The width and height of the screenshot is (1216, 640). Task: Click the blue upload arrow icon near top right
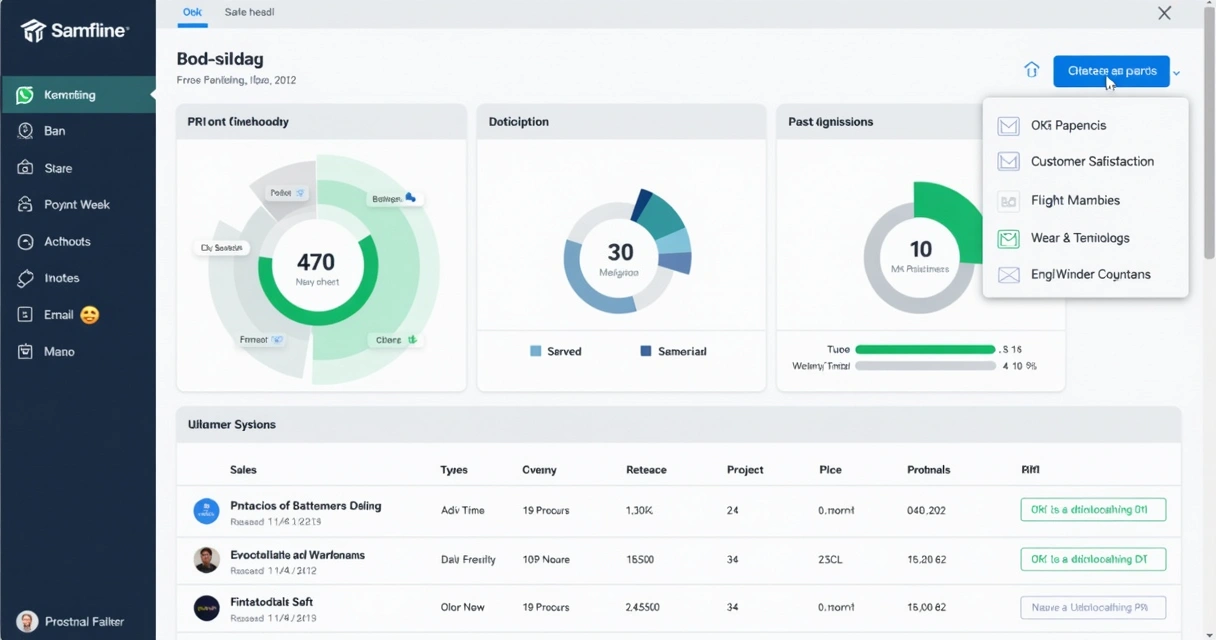pos(1031,70)
